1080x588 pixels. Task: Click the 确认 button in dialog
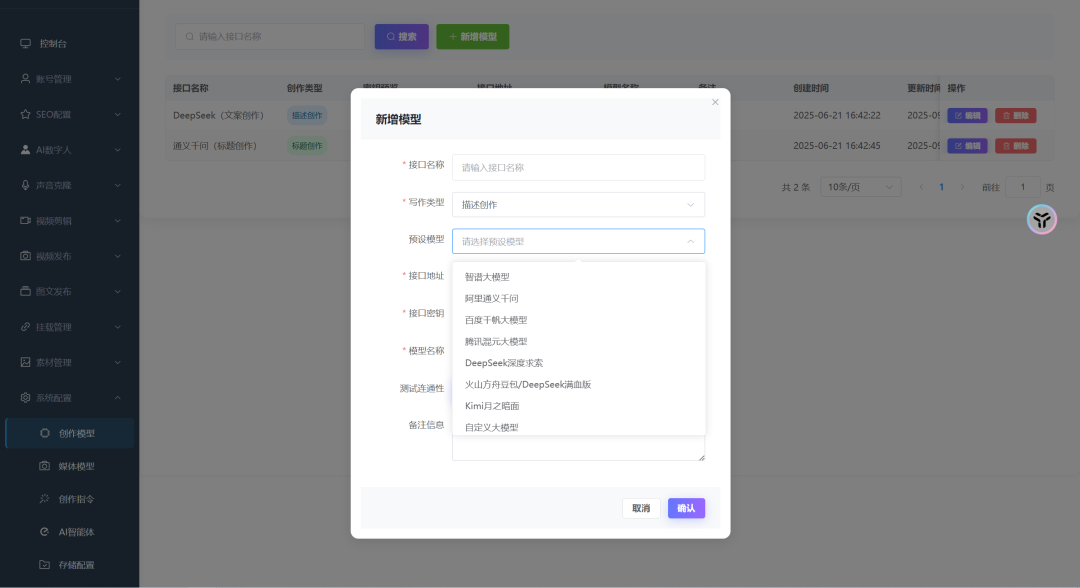[x=686, y=508]
